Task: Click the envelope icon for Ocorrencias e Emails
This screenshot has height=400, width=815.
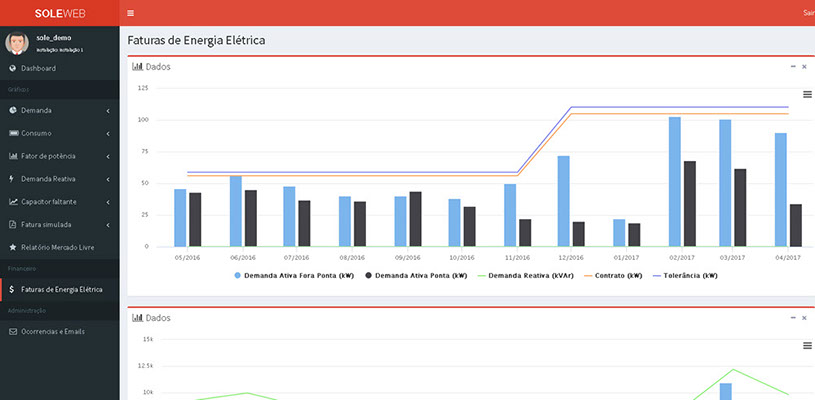Action: (12, 330)
